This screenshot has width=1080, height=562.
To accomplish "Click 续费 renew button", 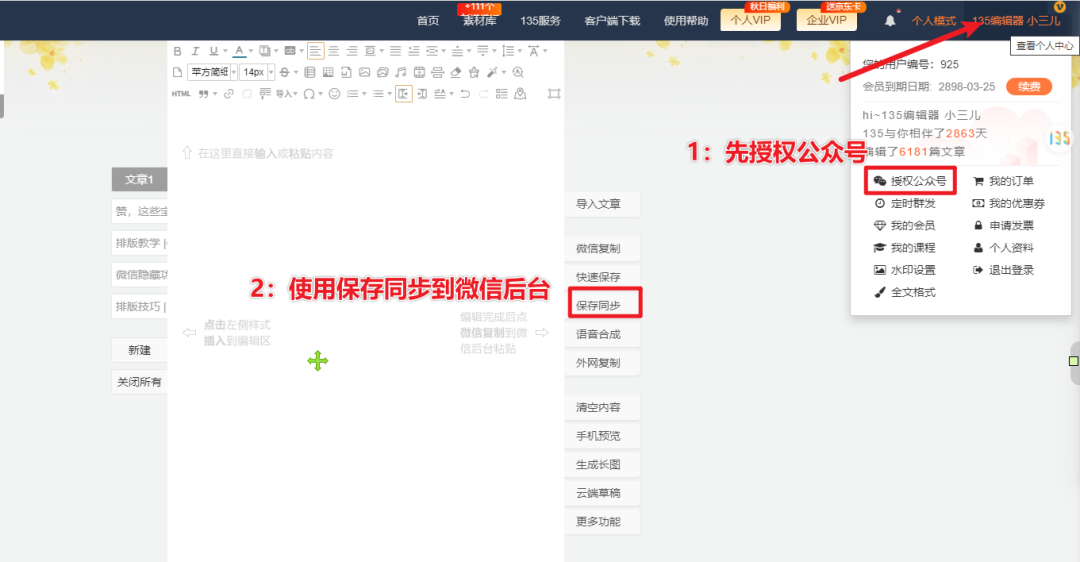I will pos(1029,87).
